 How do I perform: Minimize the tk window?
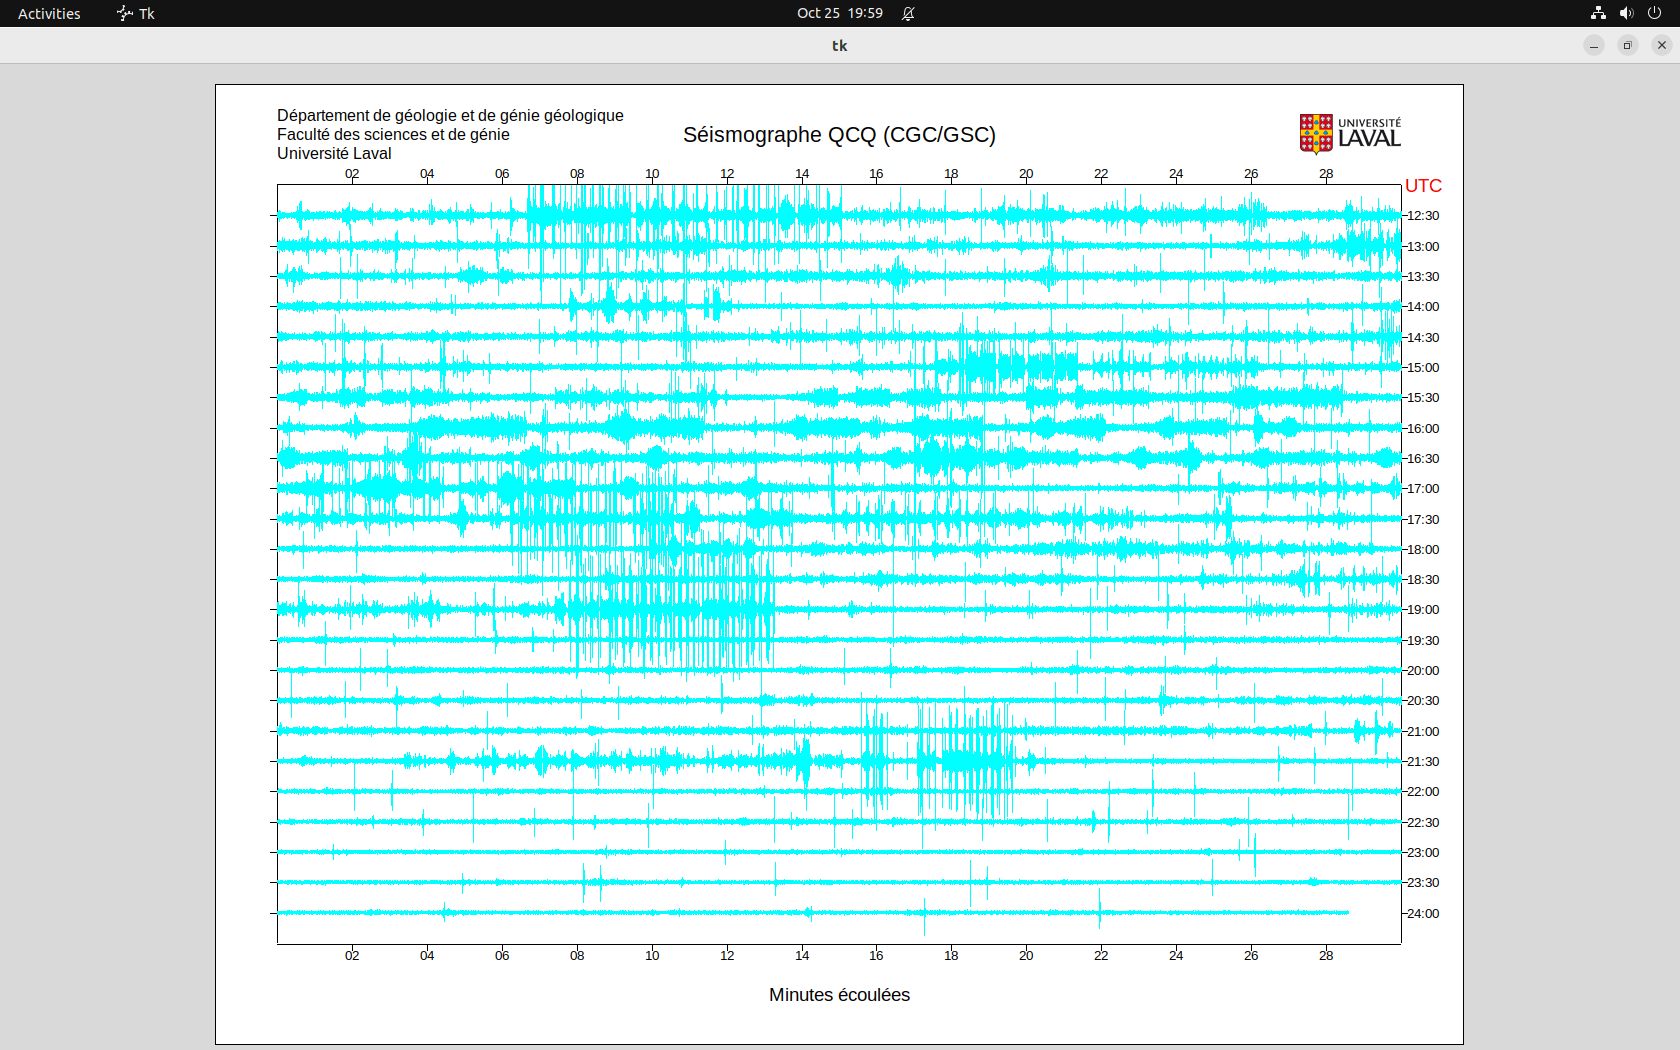[x=1594, y=45]
